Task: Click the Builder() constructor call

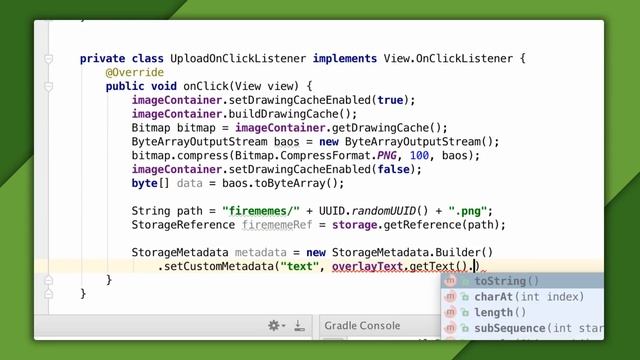Action: tap(464, 253)
